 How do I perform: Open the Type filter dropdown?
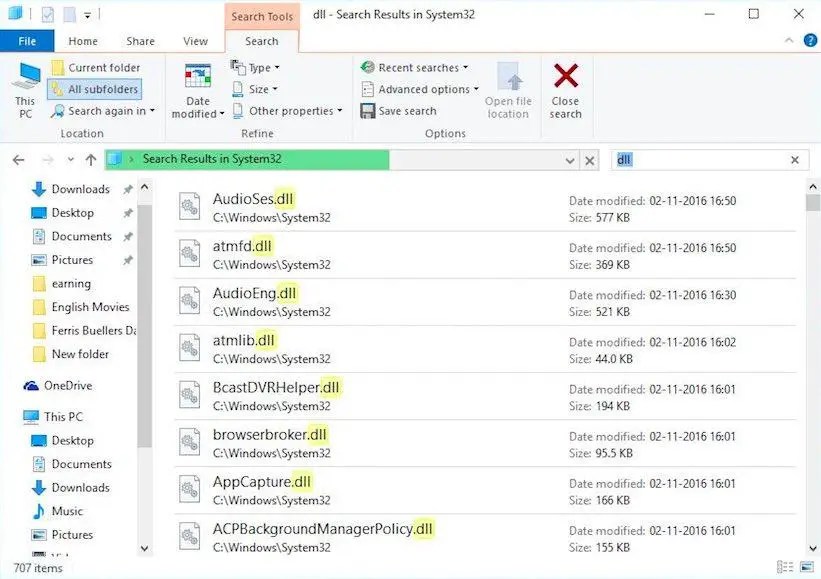click(x=257, y=67)
